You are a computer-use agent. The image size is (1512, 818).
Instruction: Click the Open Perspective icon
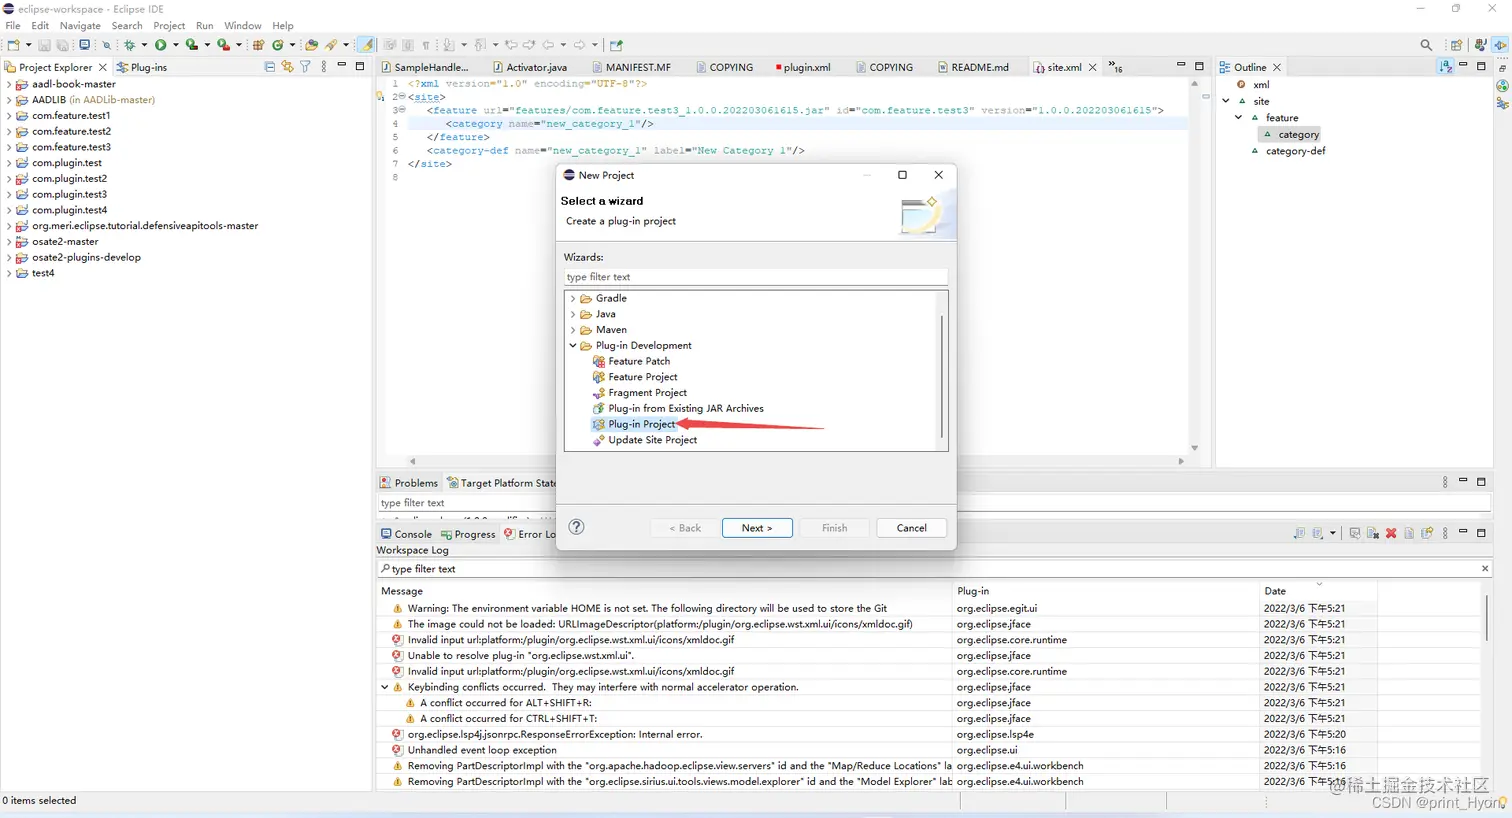(x=1457, y=45)
